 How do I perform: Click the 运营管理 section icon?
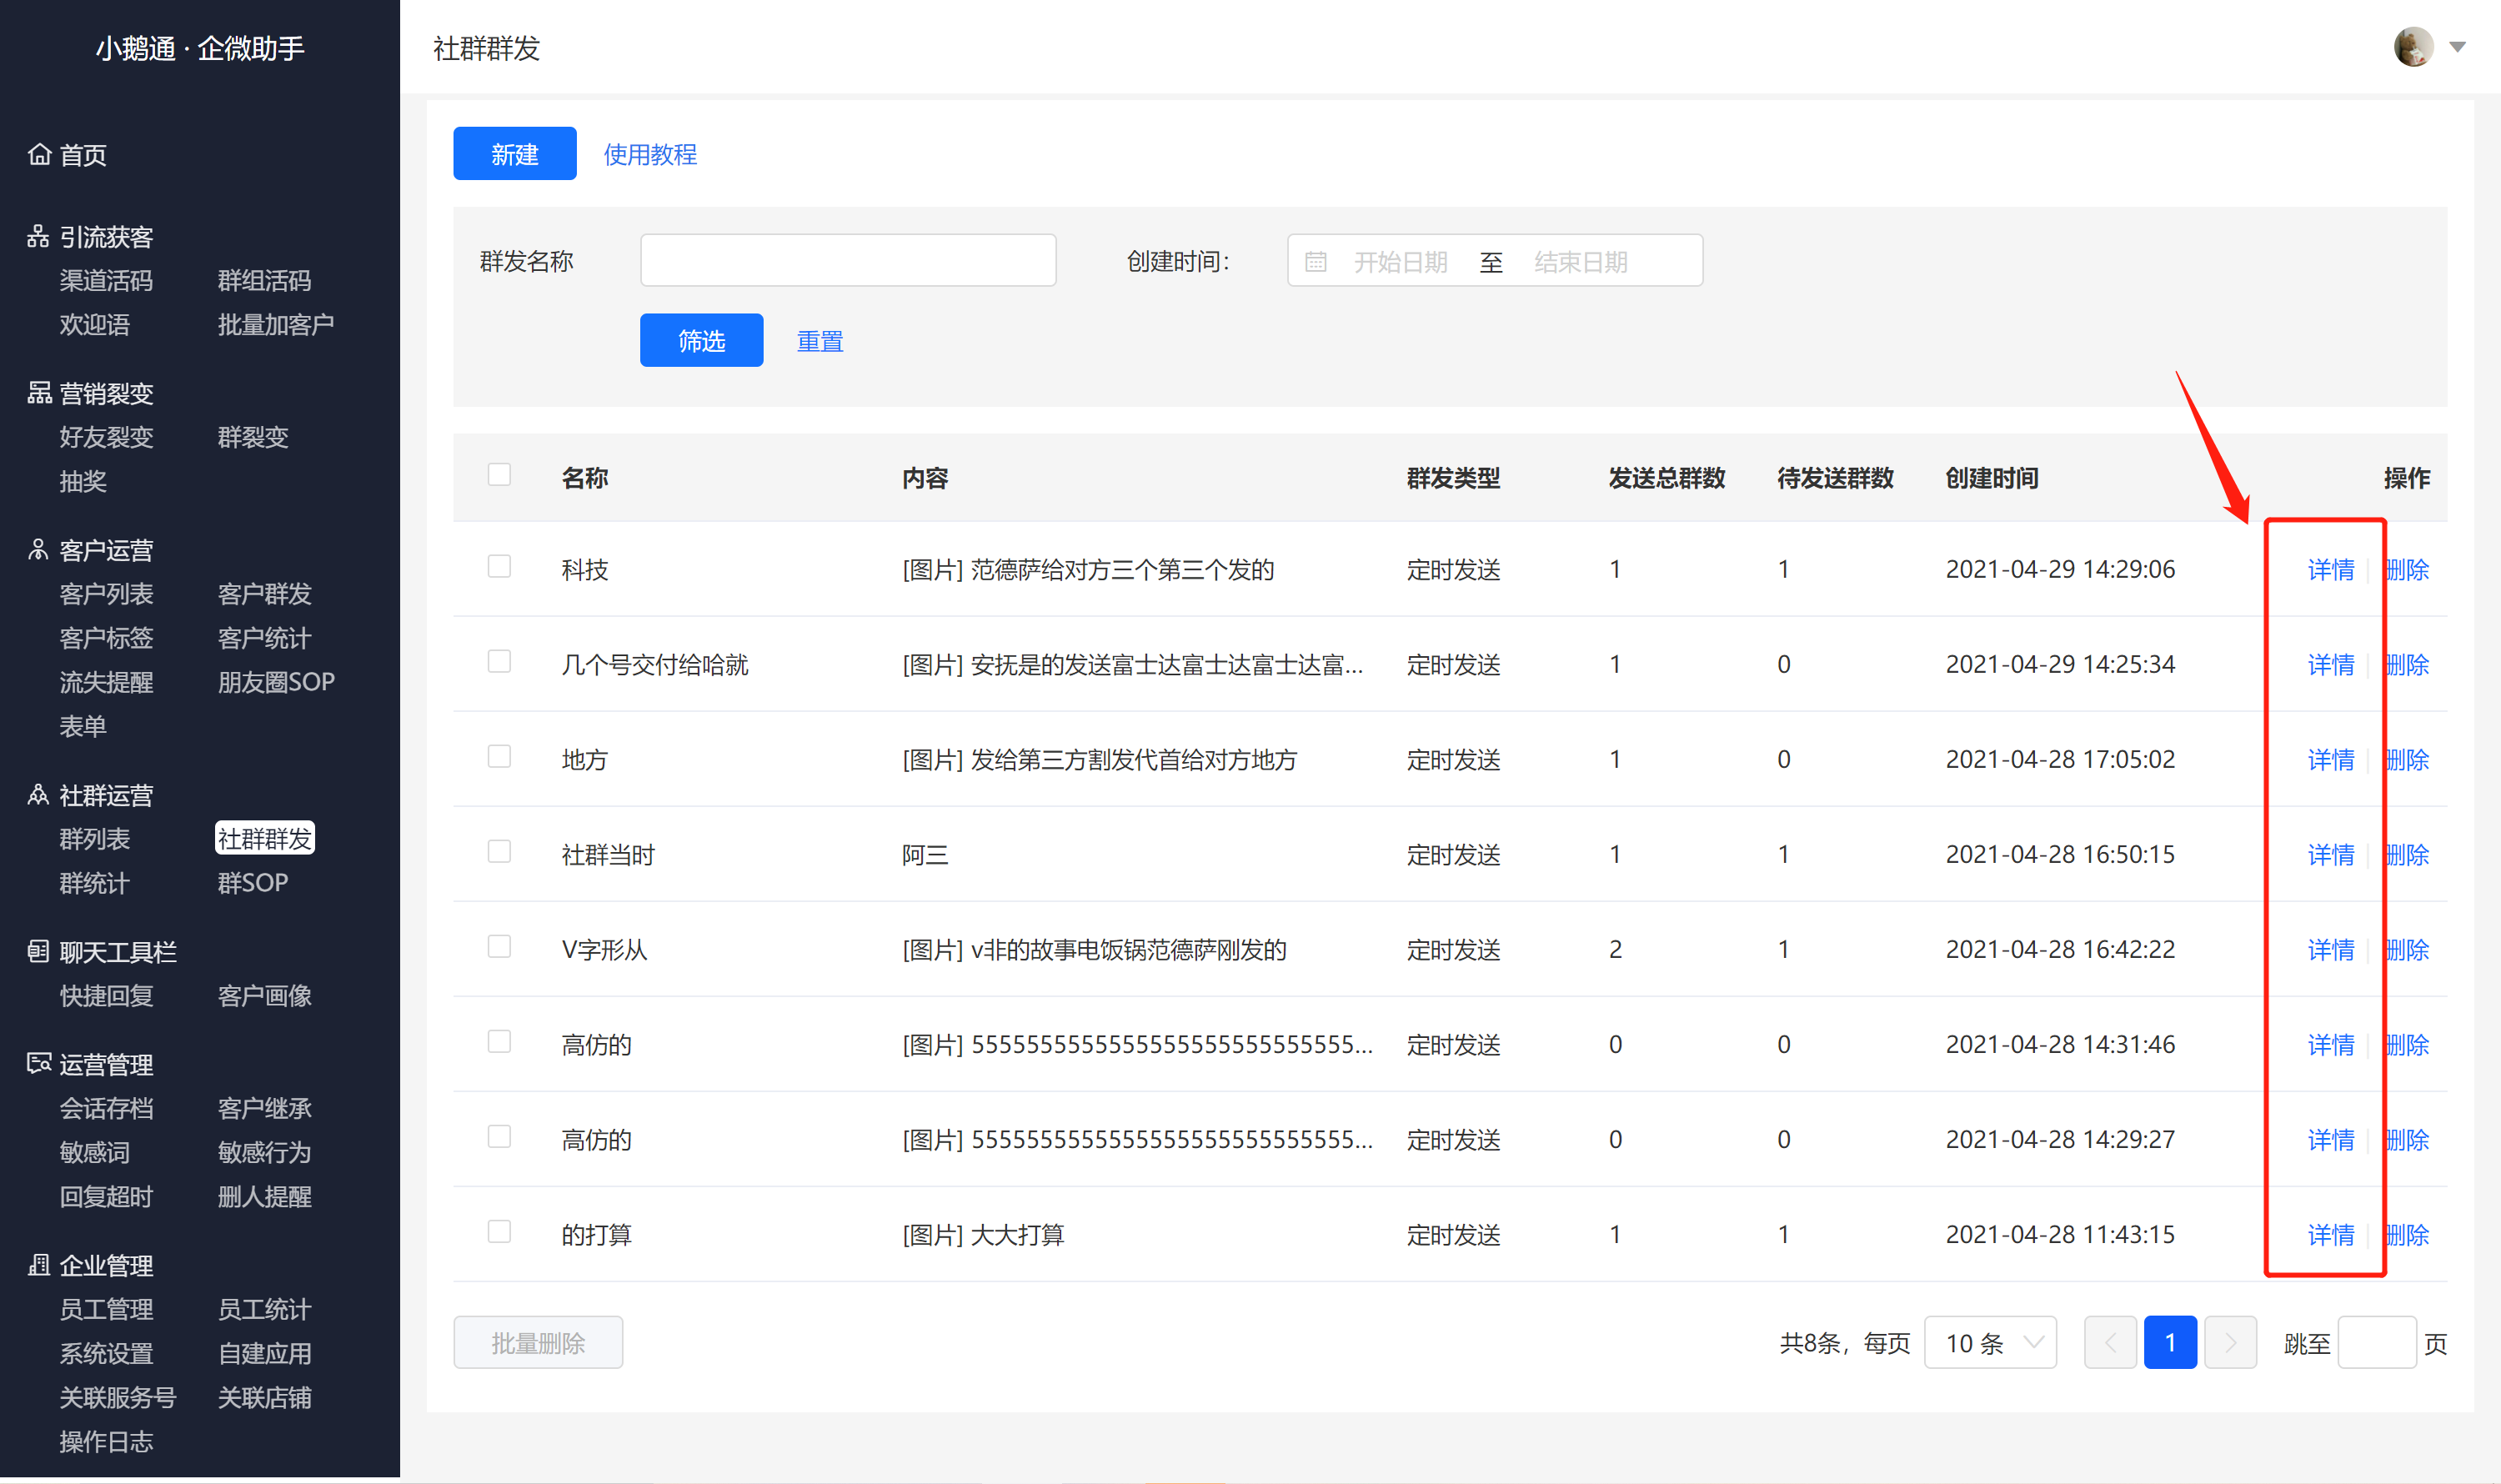39,1064
